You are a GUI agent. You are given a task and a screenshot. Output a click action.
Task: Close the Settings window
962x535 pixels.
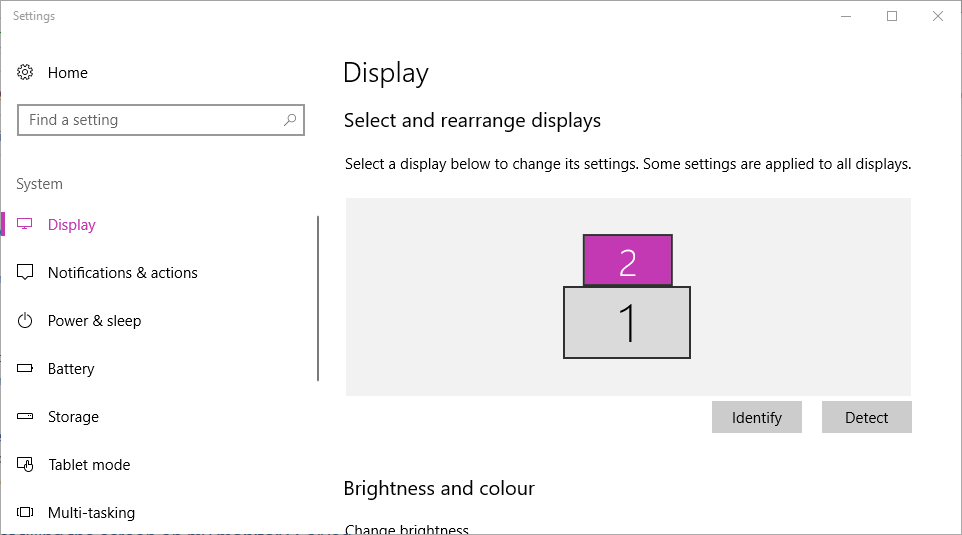pos(938,16)
